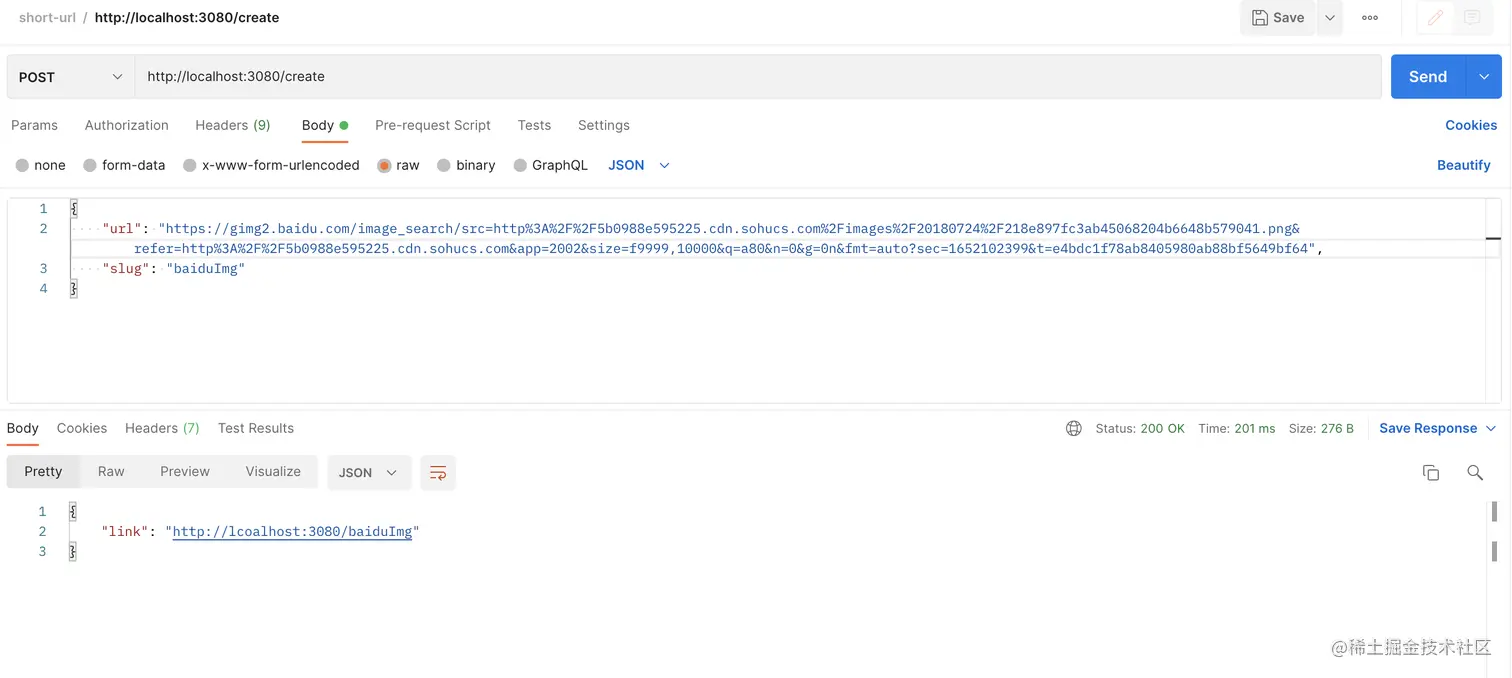
Task: Open the Send button dropdown arrow
Action: (1484, 77)
